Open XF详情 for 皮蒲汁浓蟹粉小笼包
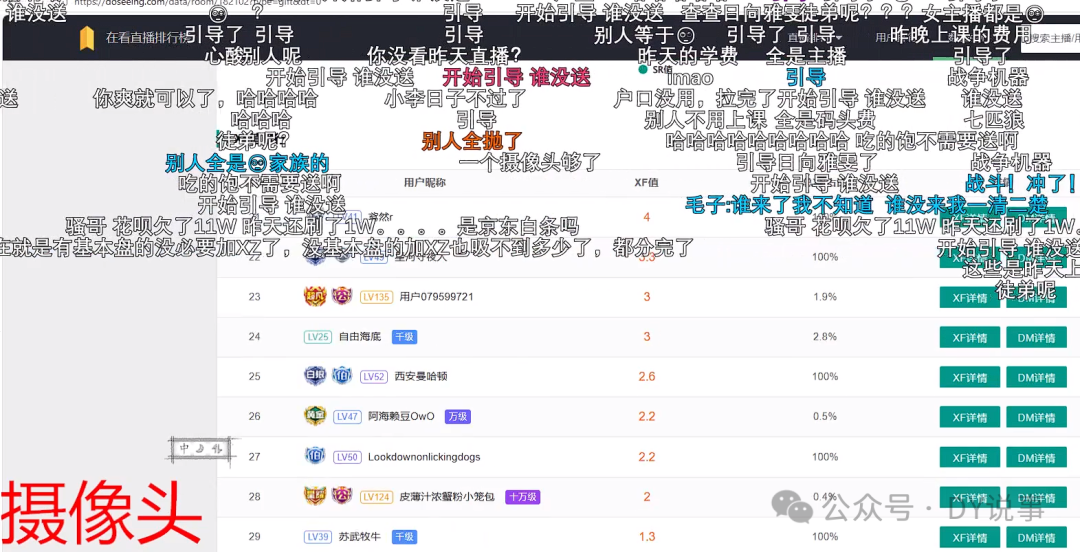 coord(970,498)
